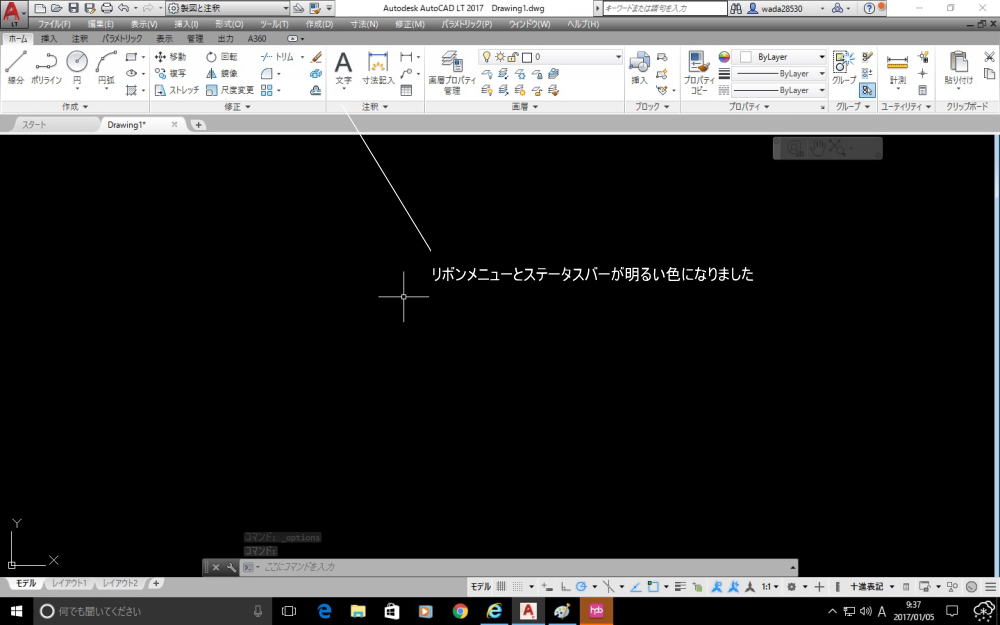Click the 鏡像 (Mirror) tool
The width and height of the screenshot is (1000, 625).
[x=222, y=73]
